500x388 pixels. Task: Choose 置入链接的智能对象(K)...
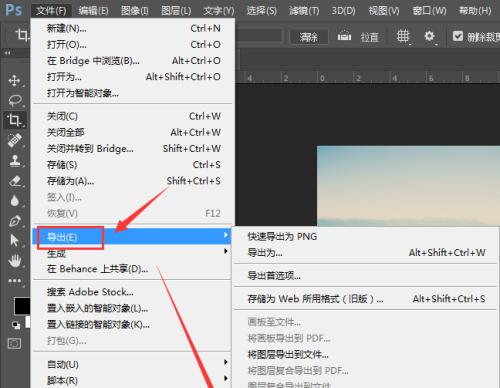[132, 324]
